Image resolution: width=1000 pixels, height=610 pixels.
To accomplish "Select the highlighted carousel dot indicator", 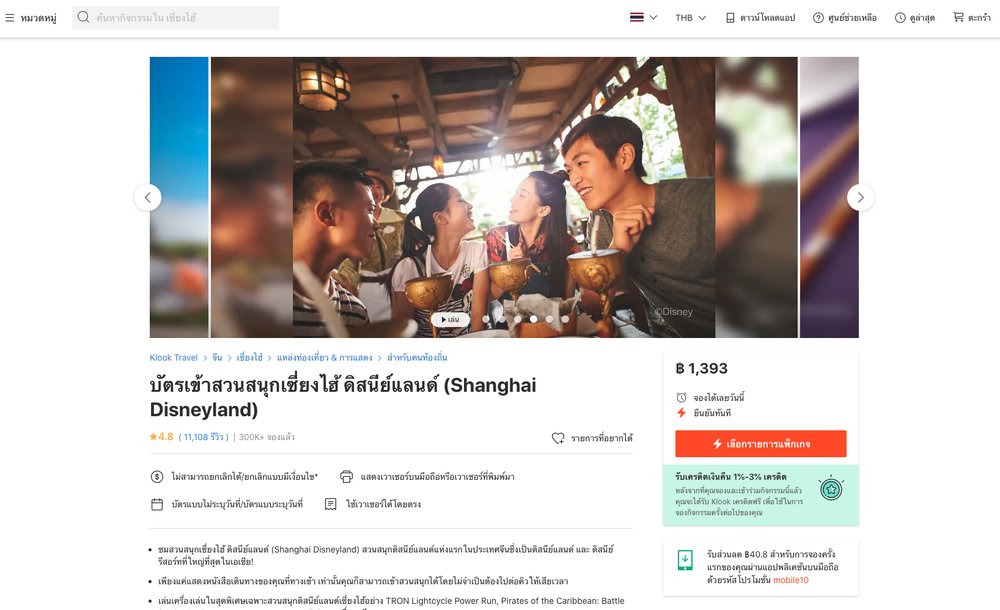I will pos(533,319).
